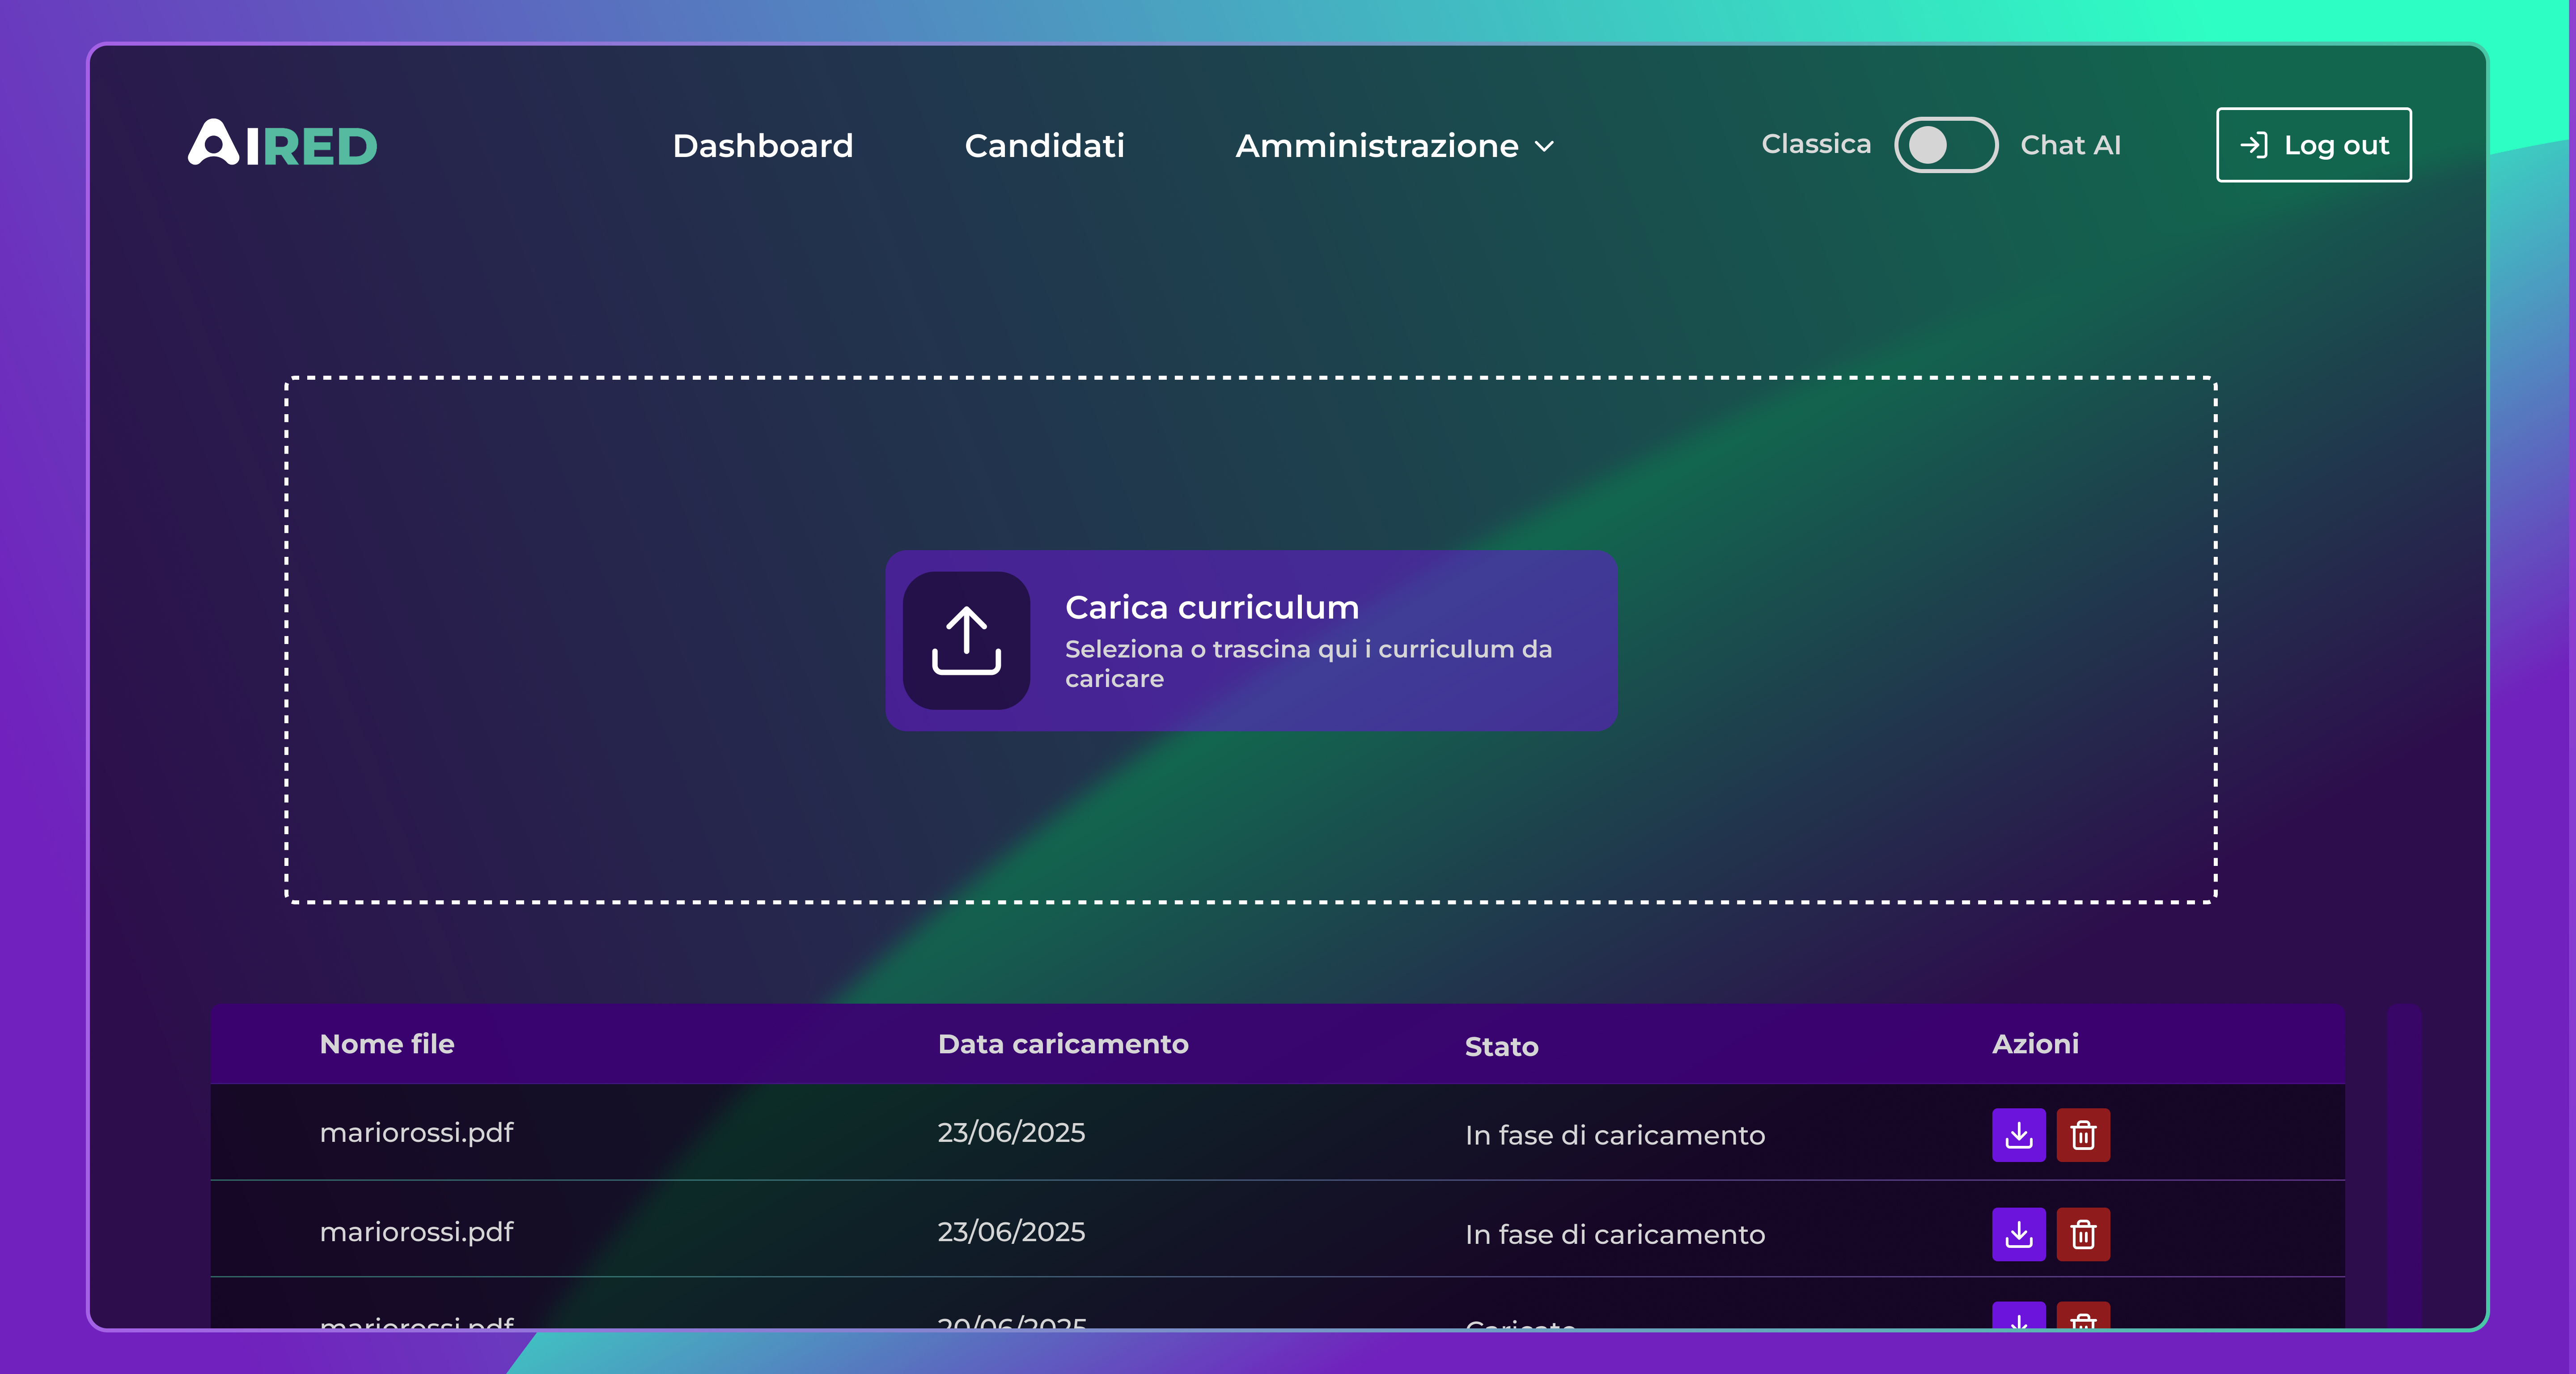Screen dimensions: 2576x1374
Task: Download the file in the second table row
Action: pos(2019,1234)
